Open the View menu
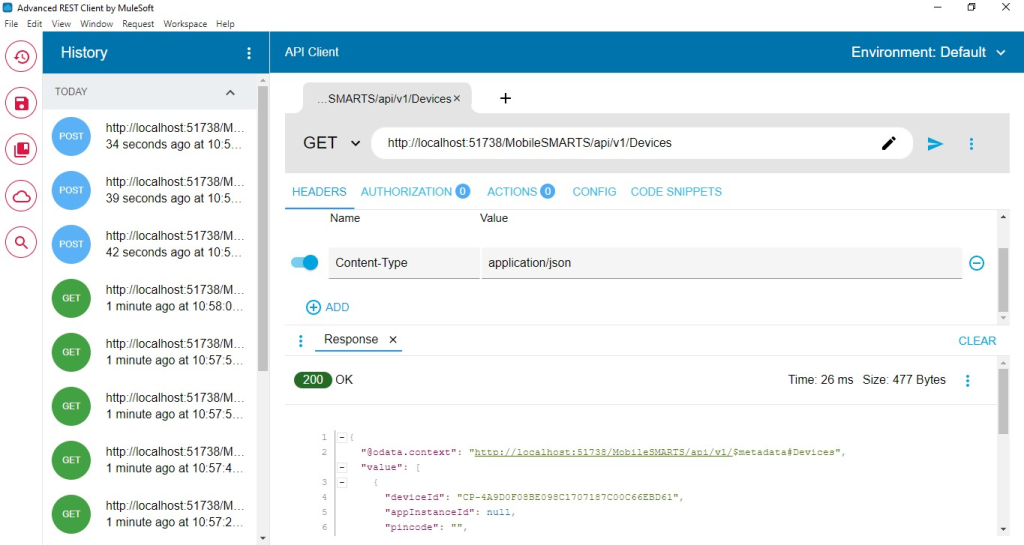Image resolution: width=1024 pixels, height=545 pixels. (x=61, y=23)
